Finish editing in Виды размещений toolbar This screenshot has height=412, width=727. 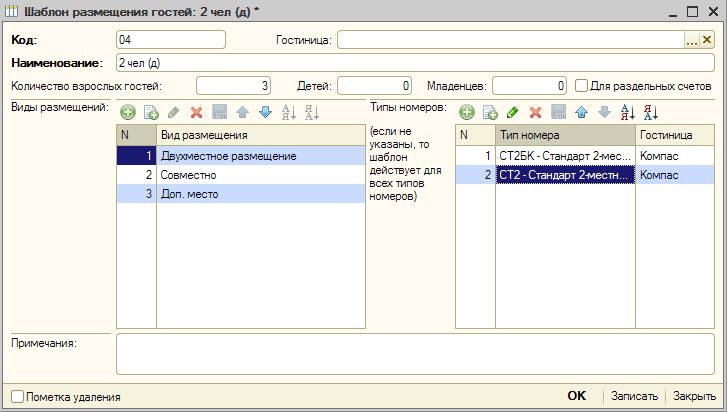[x=219, y=112]
